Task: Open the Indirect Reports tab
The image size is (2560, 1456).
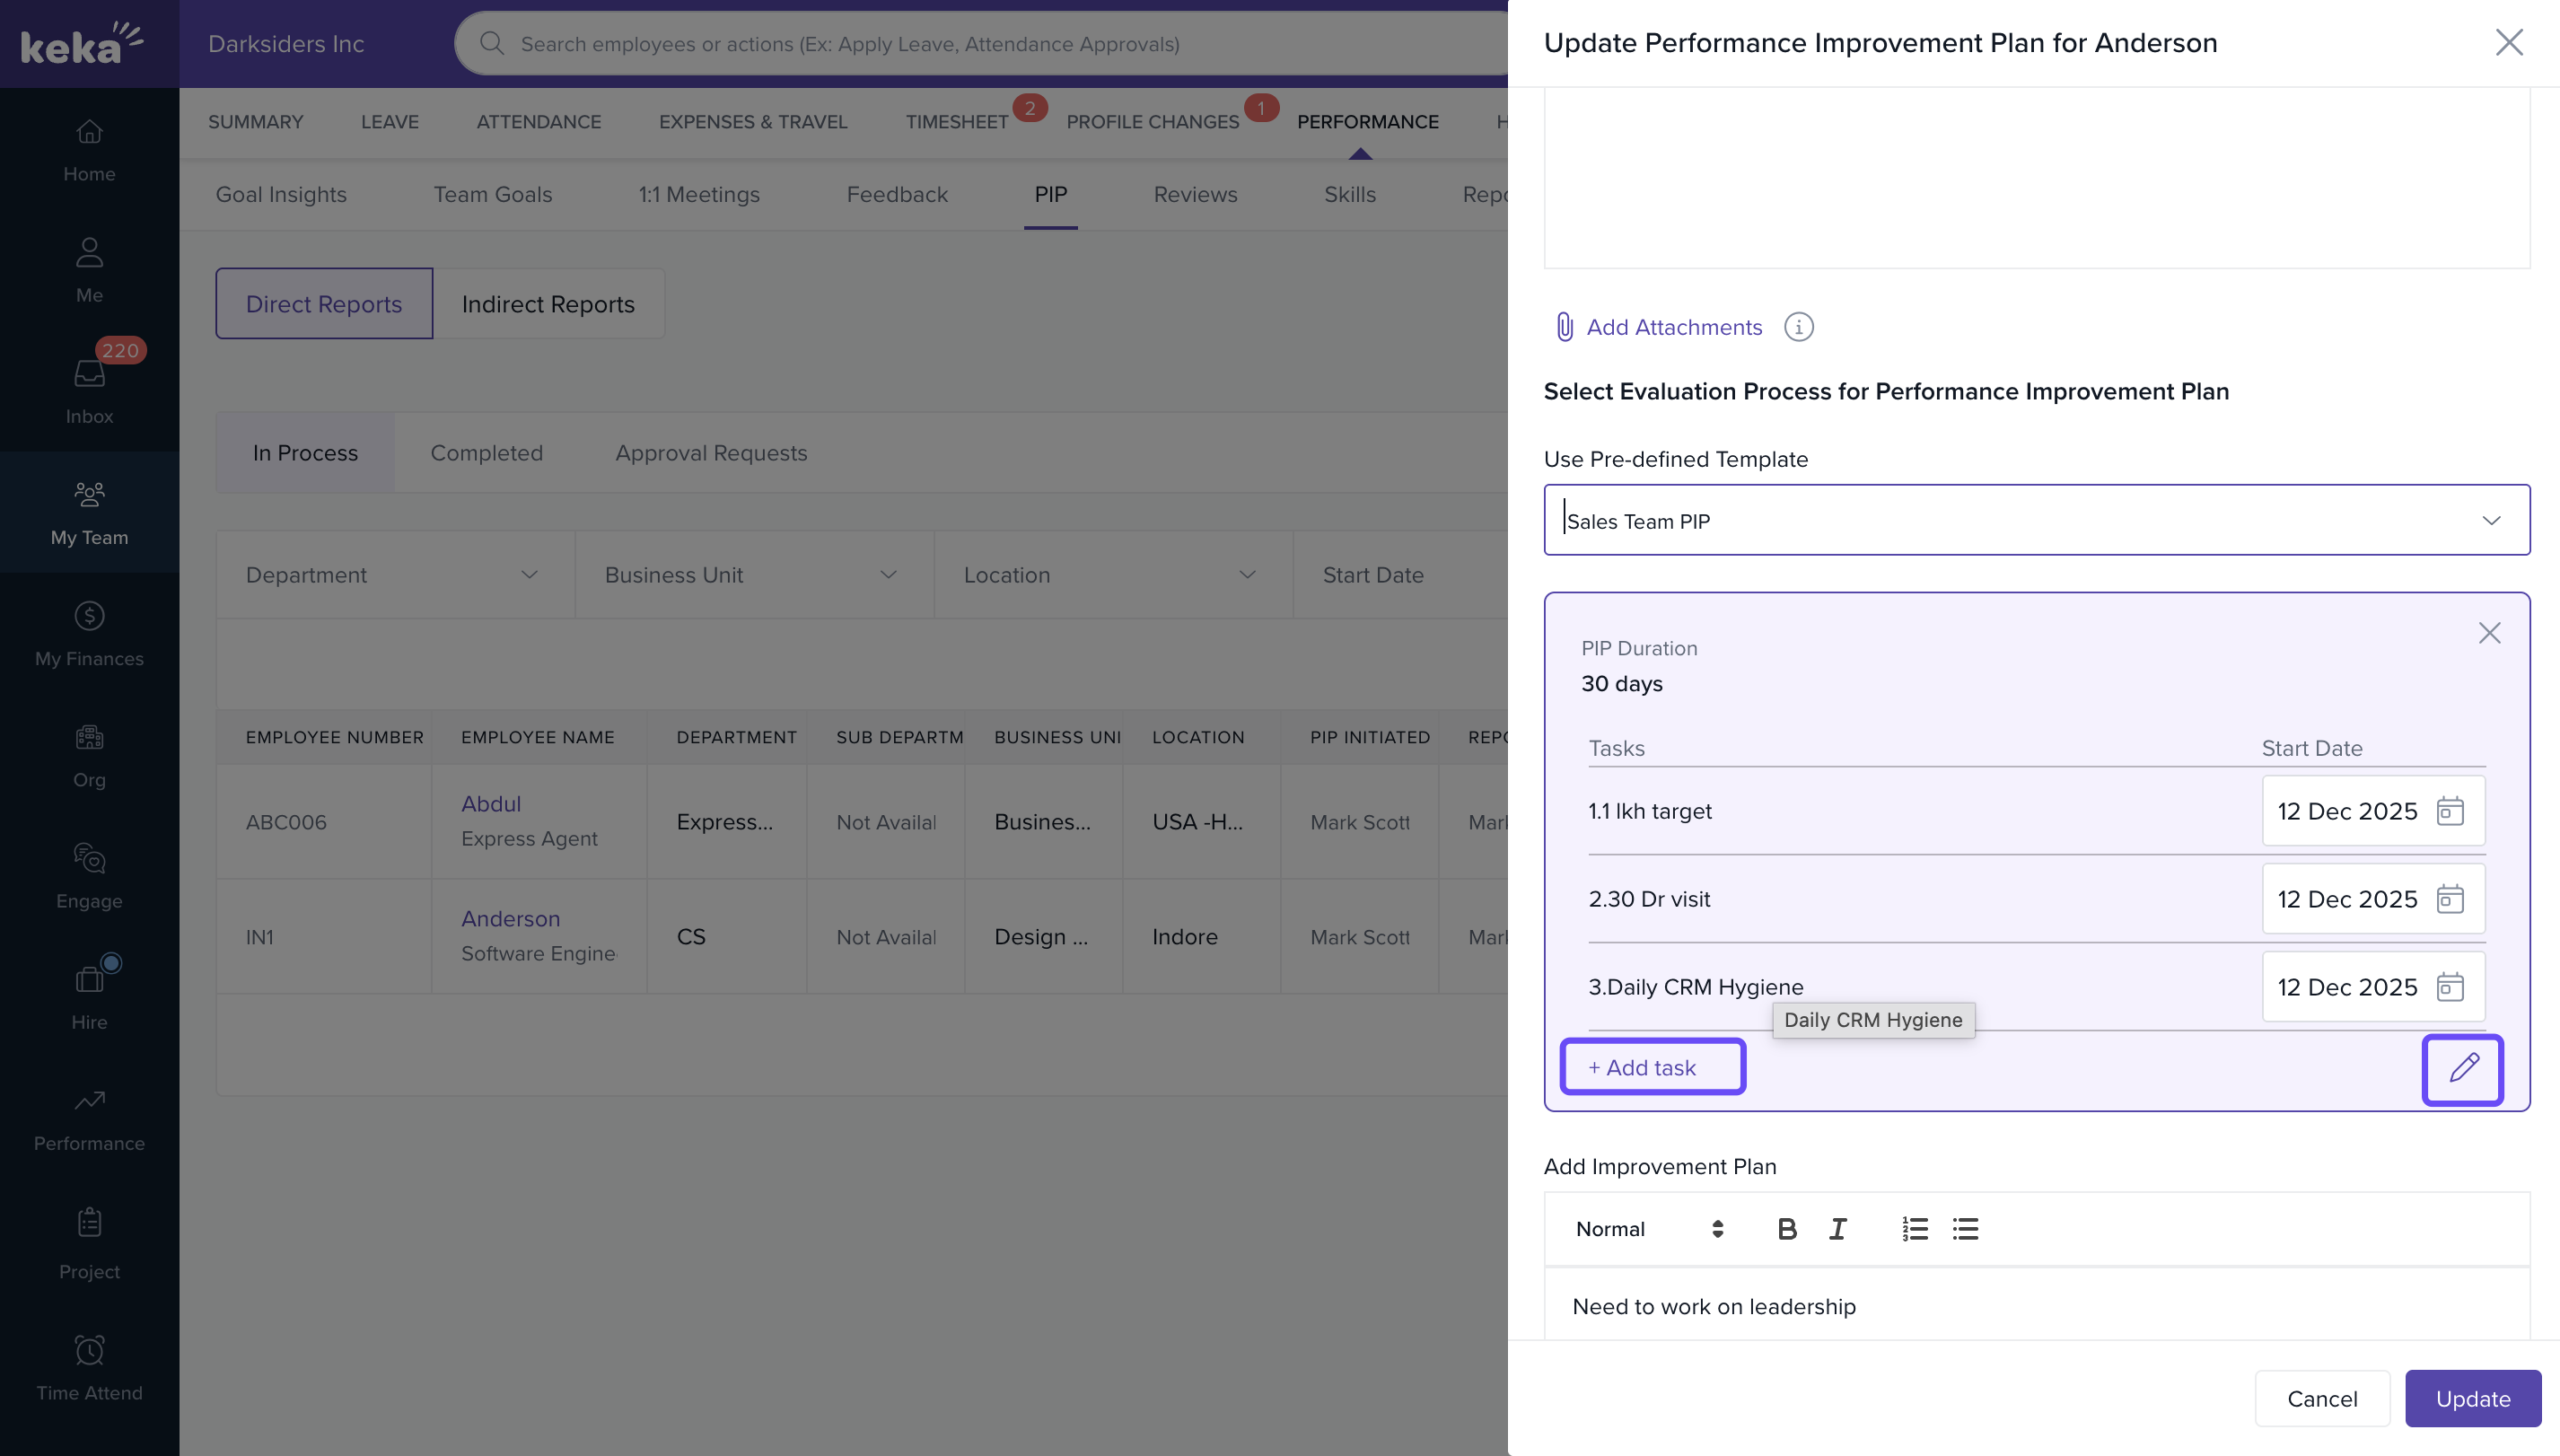Action: (548, 304)
